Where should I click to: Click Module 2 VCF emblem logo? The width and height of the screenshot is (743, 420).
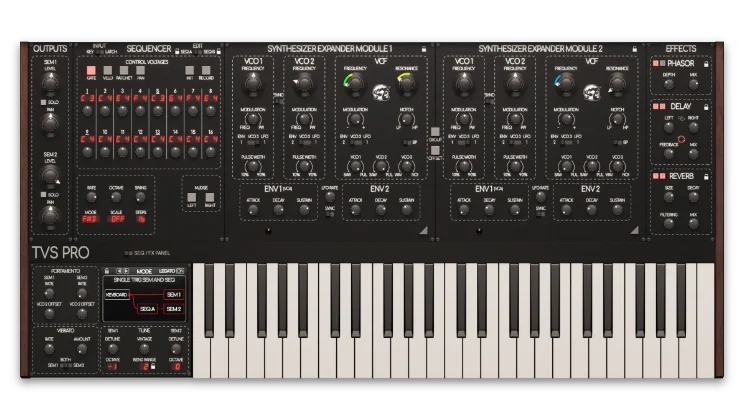(x=592, y=92)
